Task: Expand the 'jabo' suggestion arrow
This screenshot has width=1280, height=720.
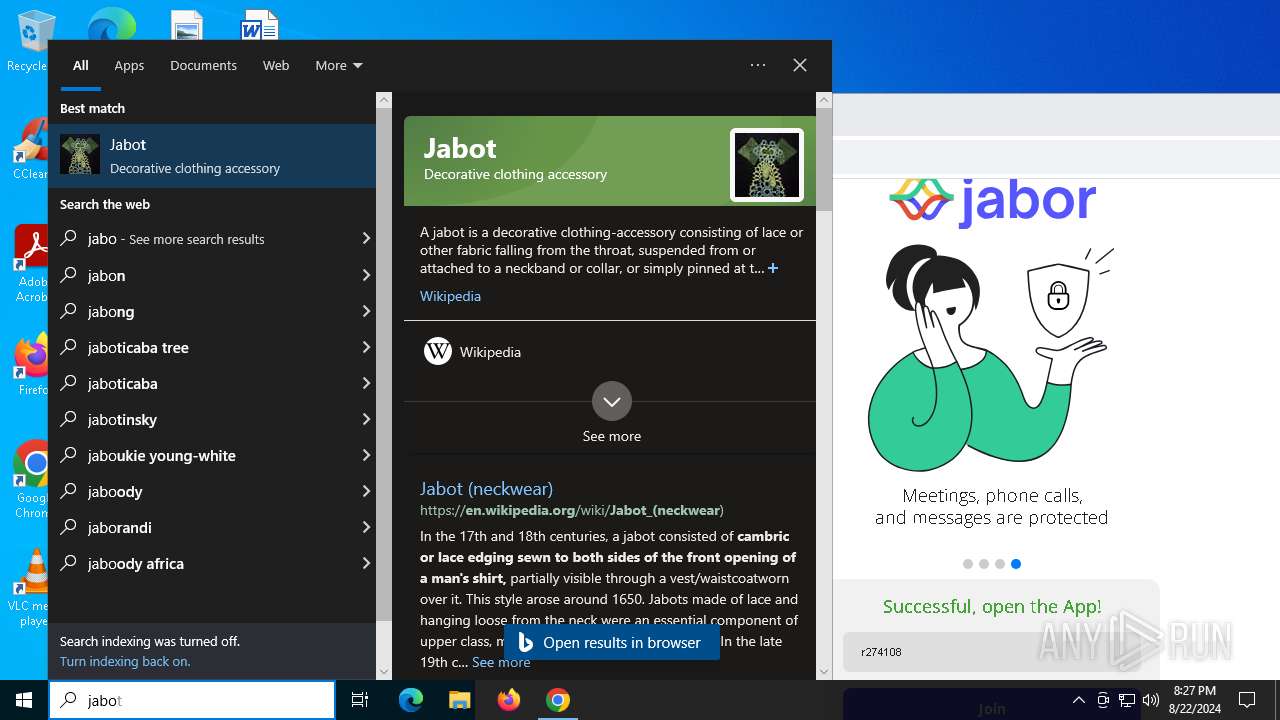Action: point(366,239)
